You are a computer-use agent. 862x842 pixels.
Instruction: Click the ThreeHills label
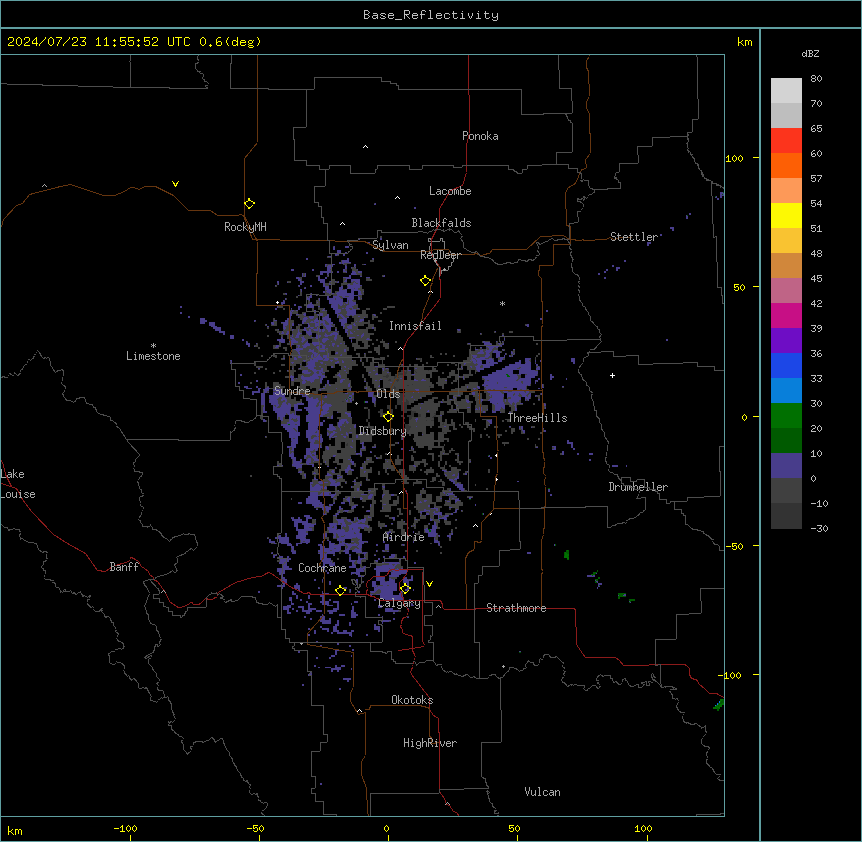coord(537,418)
